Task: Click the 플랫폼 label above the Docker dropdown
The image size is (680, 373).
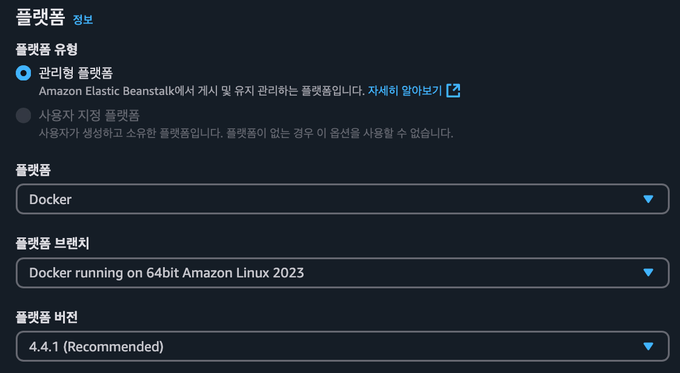Action: [x=33, y=170]
